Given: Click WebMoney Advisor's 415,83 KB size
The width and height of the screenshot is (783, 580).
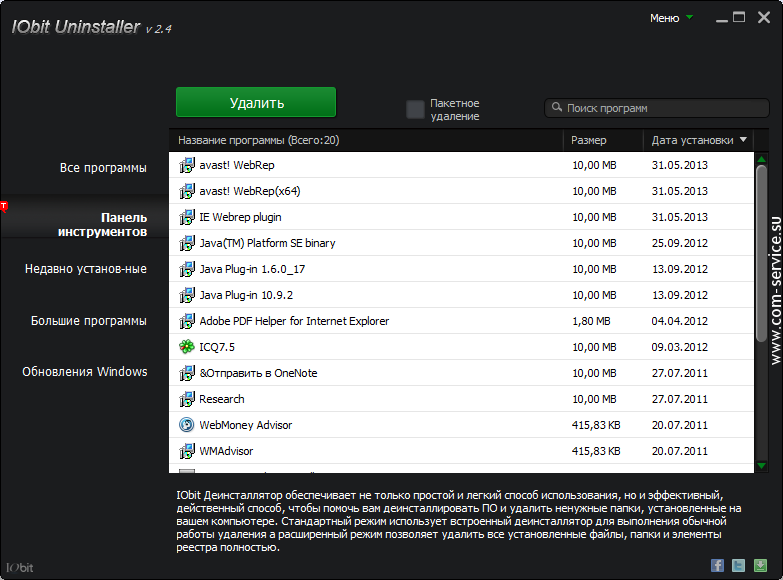Looking at the screenshot, I should [596, 425].
